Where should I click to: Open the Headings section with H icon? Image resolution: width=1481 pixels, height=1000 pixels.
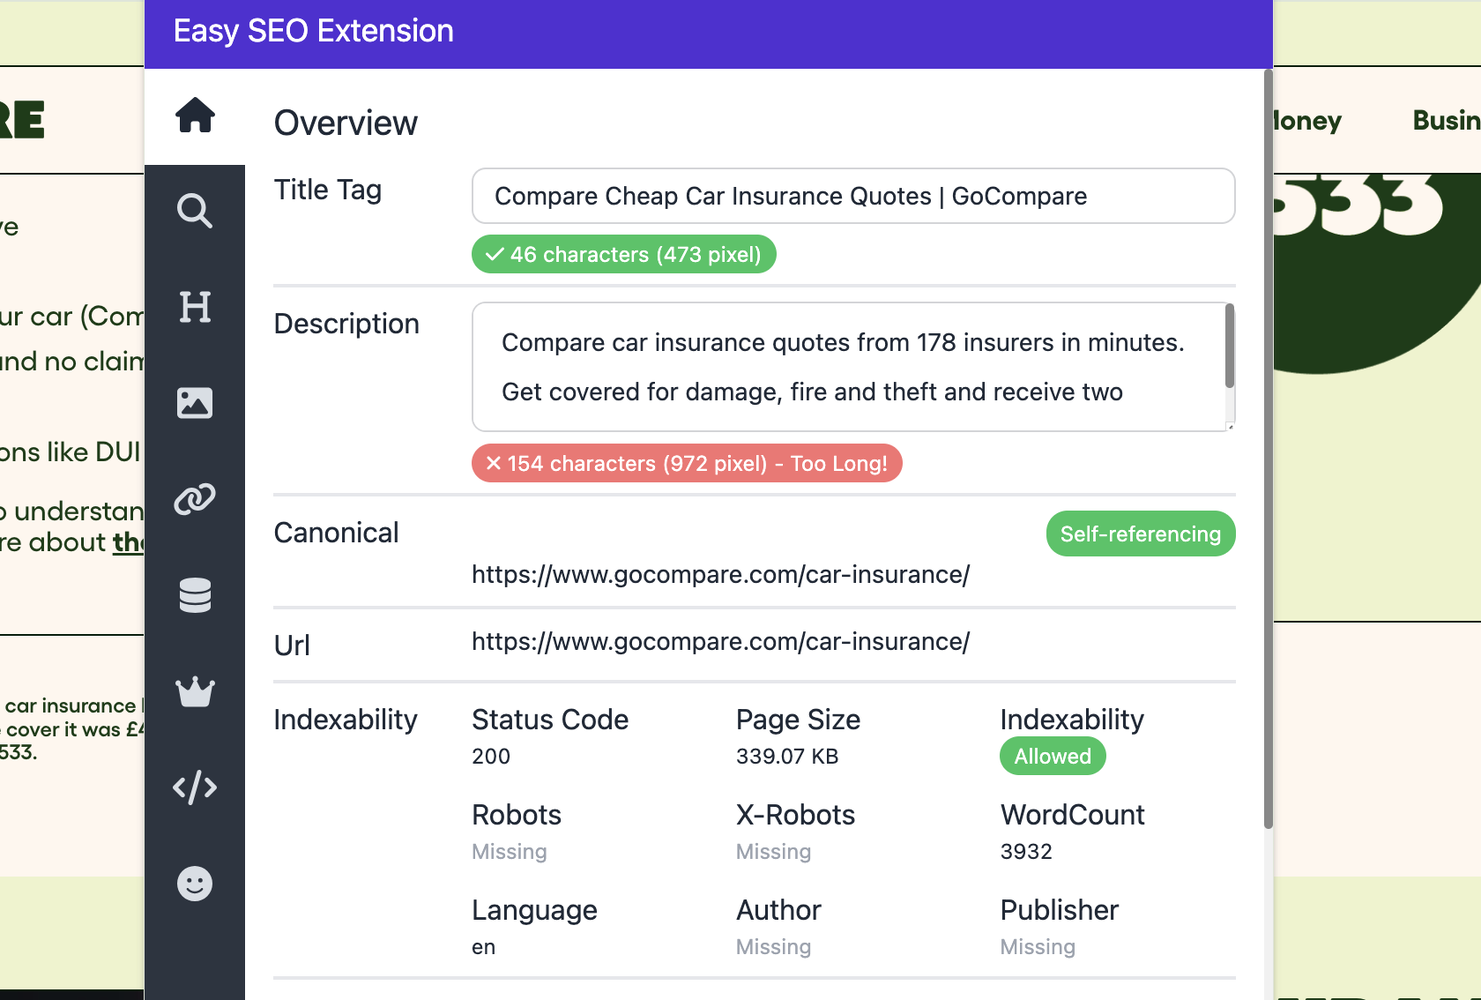pos(195,307)
